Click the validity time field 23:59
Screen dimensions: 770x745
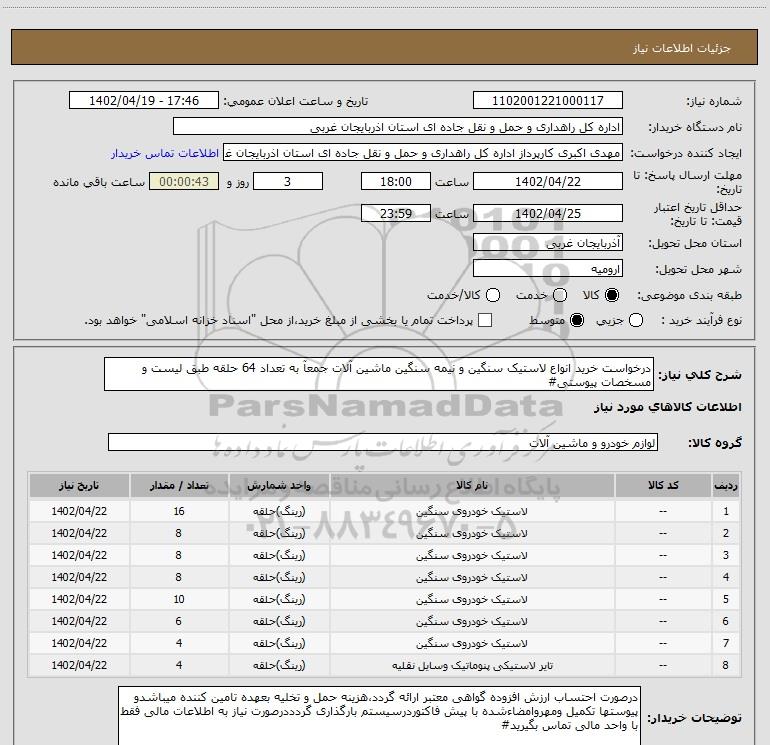pos(396,214)
